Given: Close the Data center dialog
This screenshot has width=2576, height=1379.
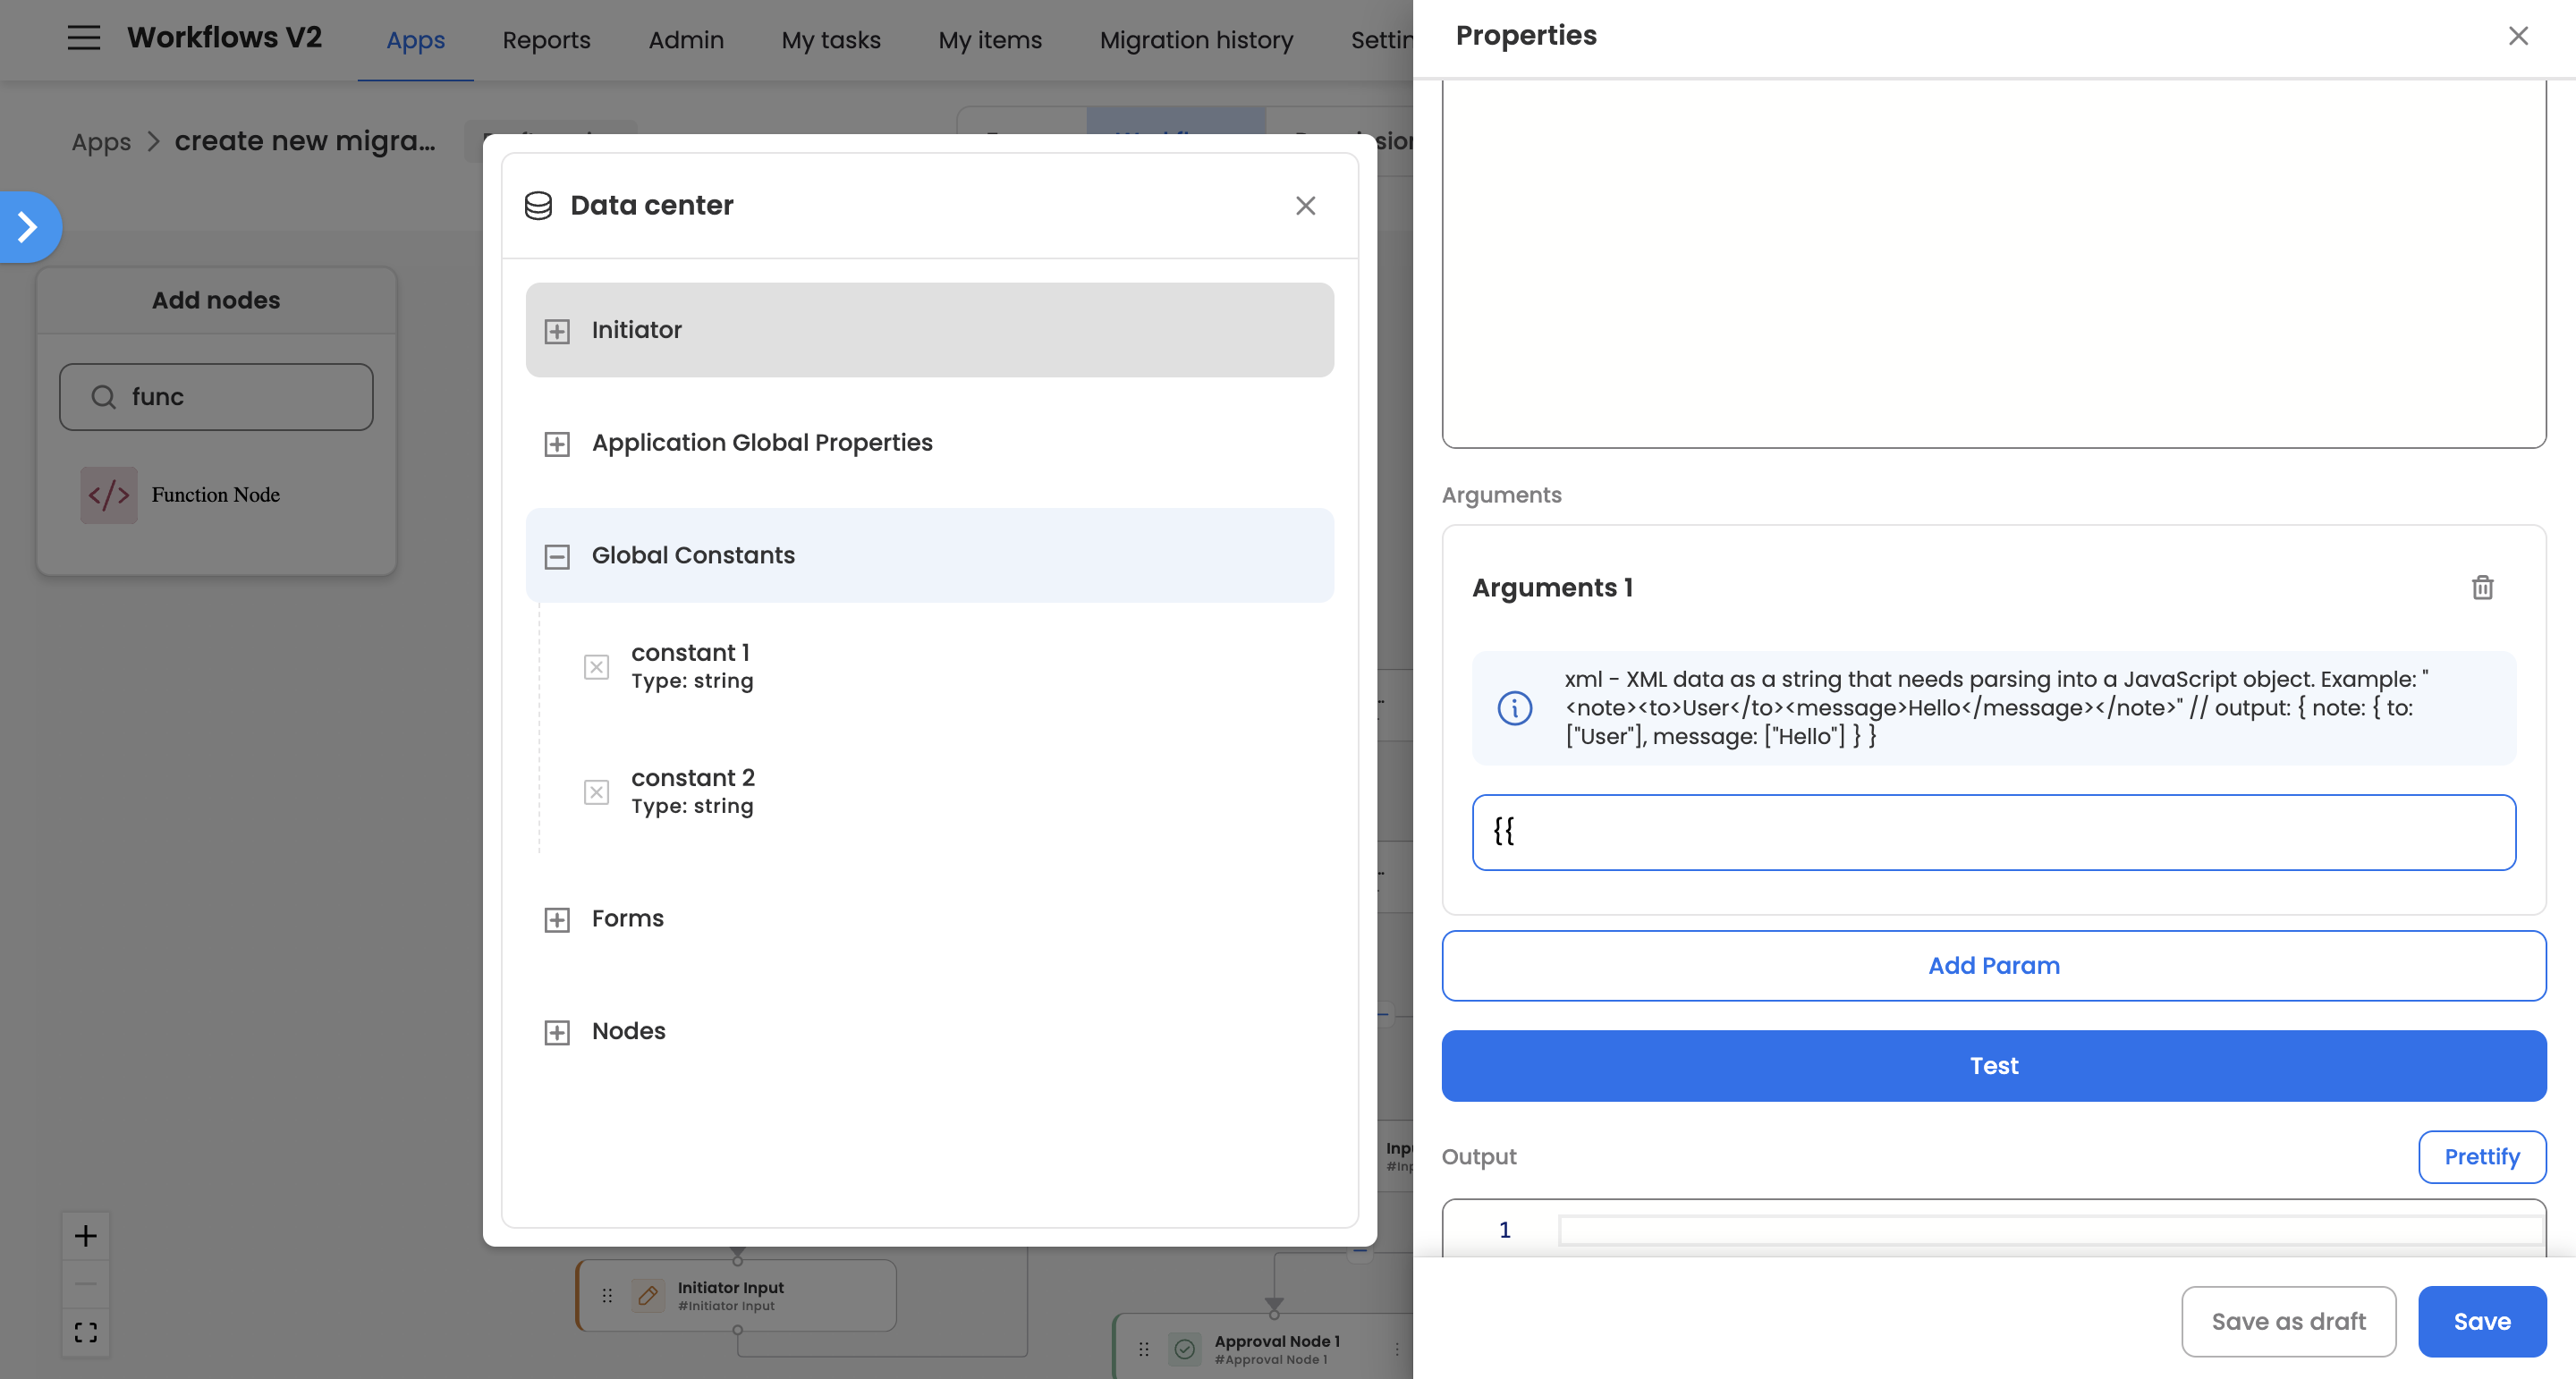Looking at the screenshot, I should pyautogui.click(x=1305, y=206).
